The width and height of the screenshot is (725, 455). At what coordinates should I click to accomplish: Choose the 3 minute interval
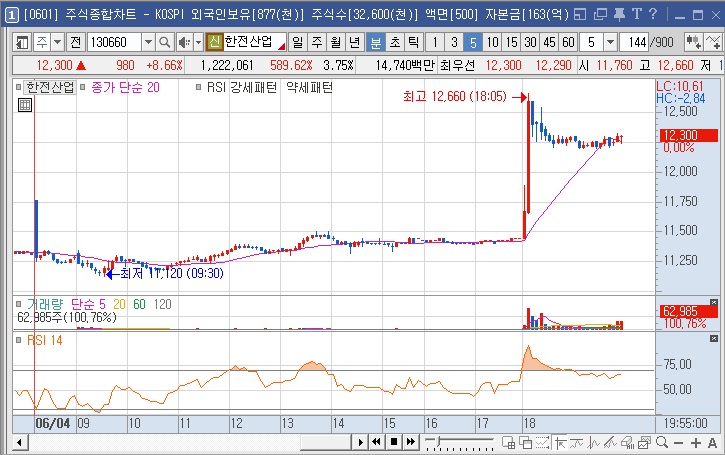tap(454, 43)
